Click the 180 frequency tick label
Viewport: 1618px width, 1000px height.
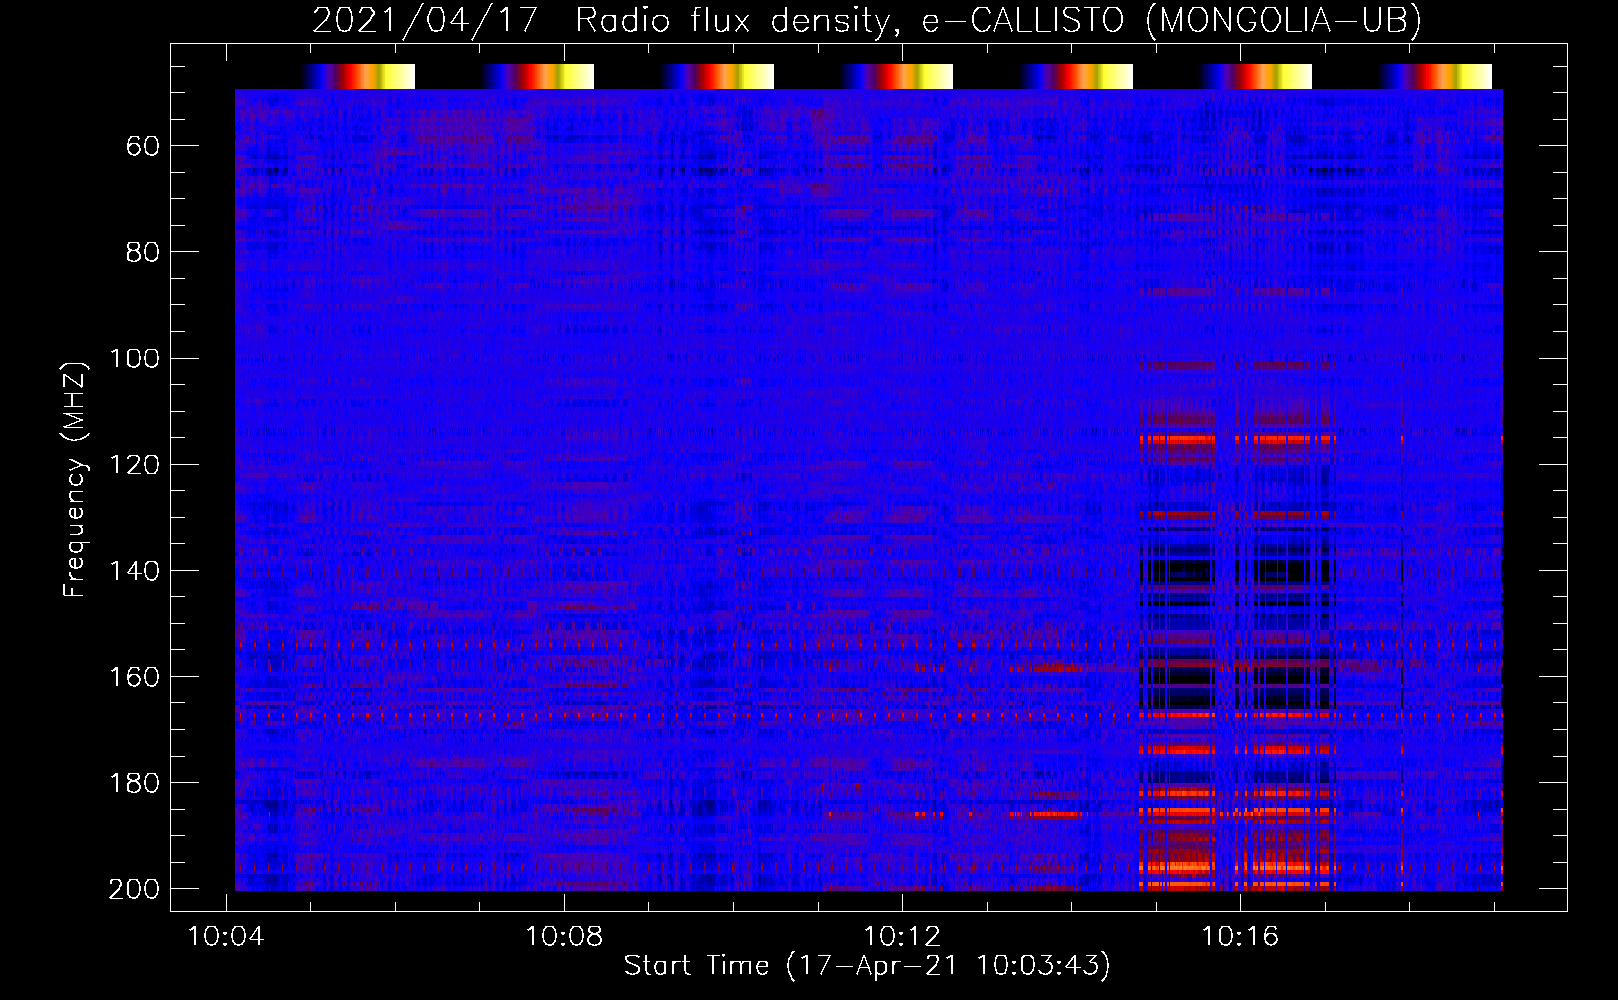[x=134, y=783]
